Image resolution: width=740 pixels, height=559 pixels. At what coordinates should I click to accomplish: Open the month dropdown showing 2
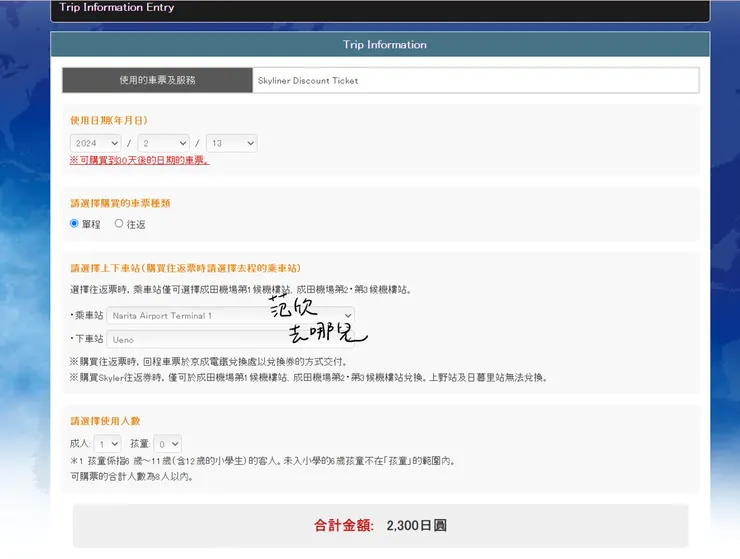point(163,143)
